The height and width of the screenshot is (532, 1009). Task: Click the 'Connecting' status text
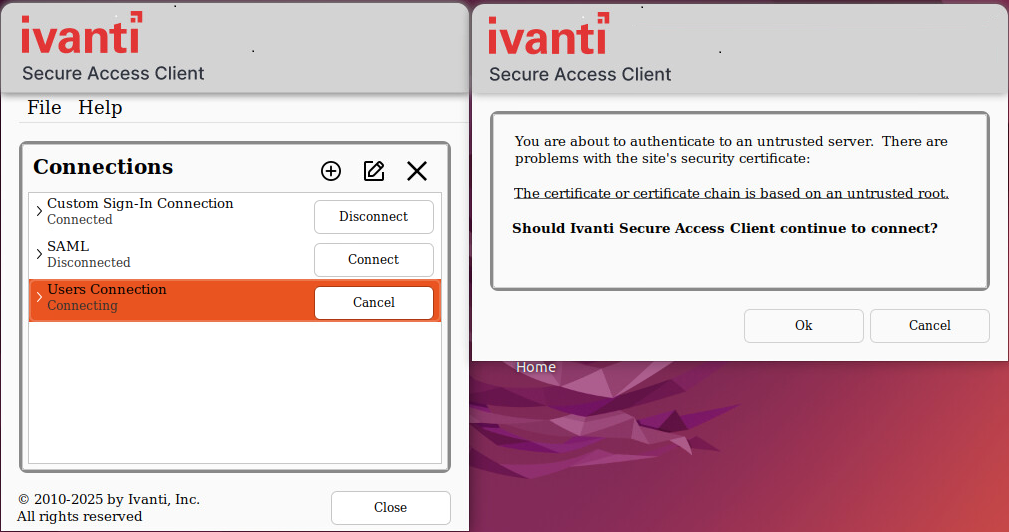pos(82,306)
